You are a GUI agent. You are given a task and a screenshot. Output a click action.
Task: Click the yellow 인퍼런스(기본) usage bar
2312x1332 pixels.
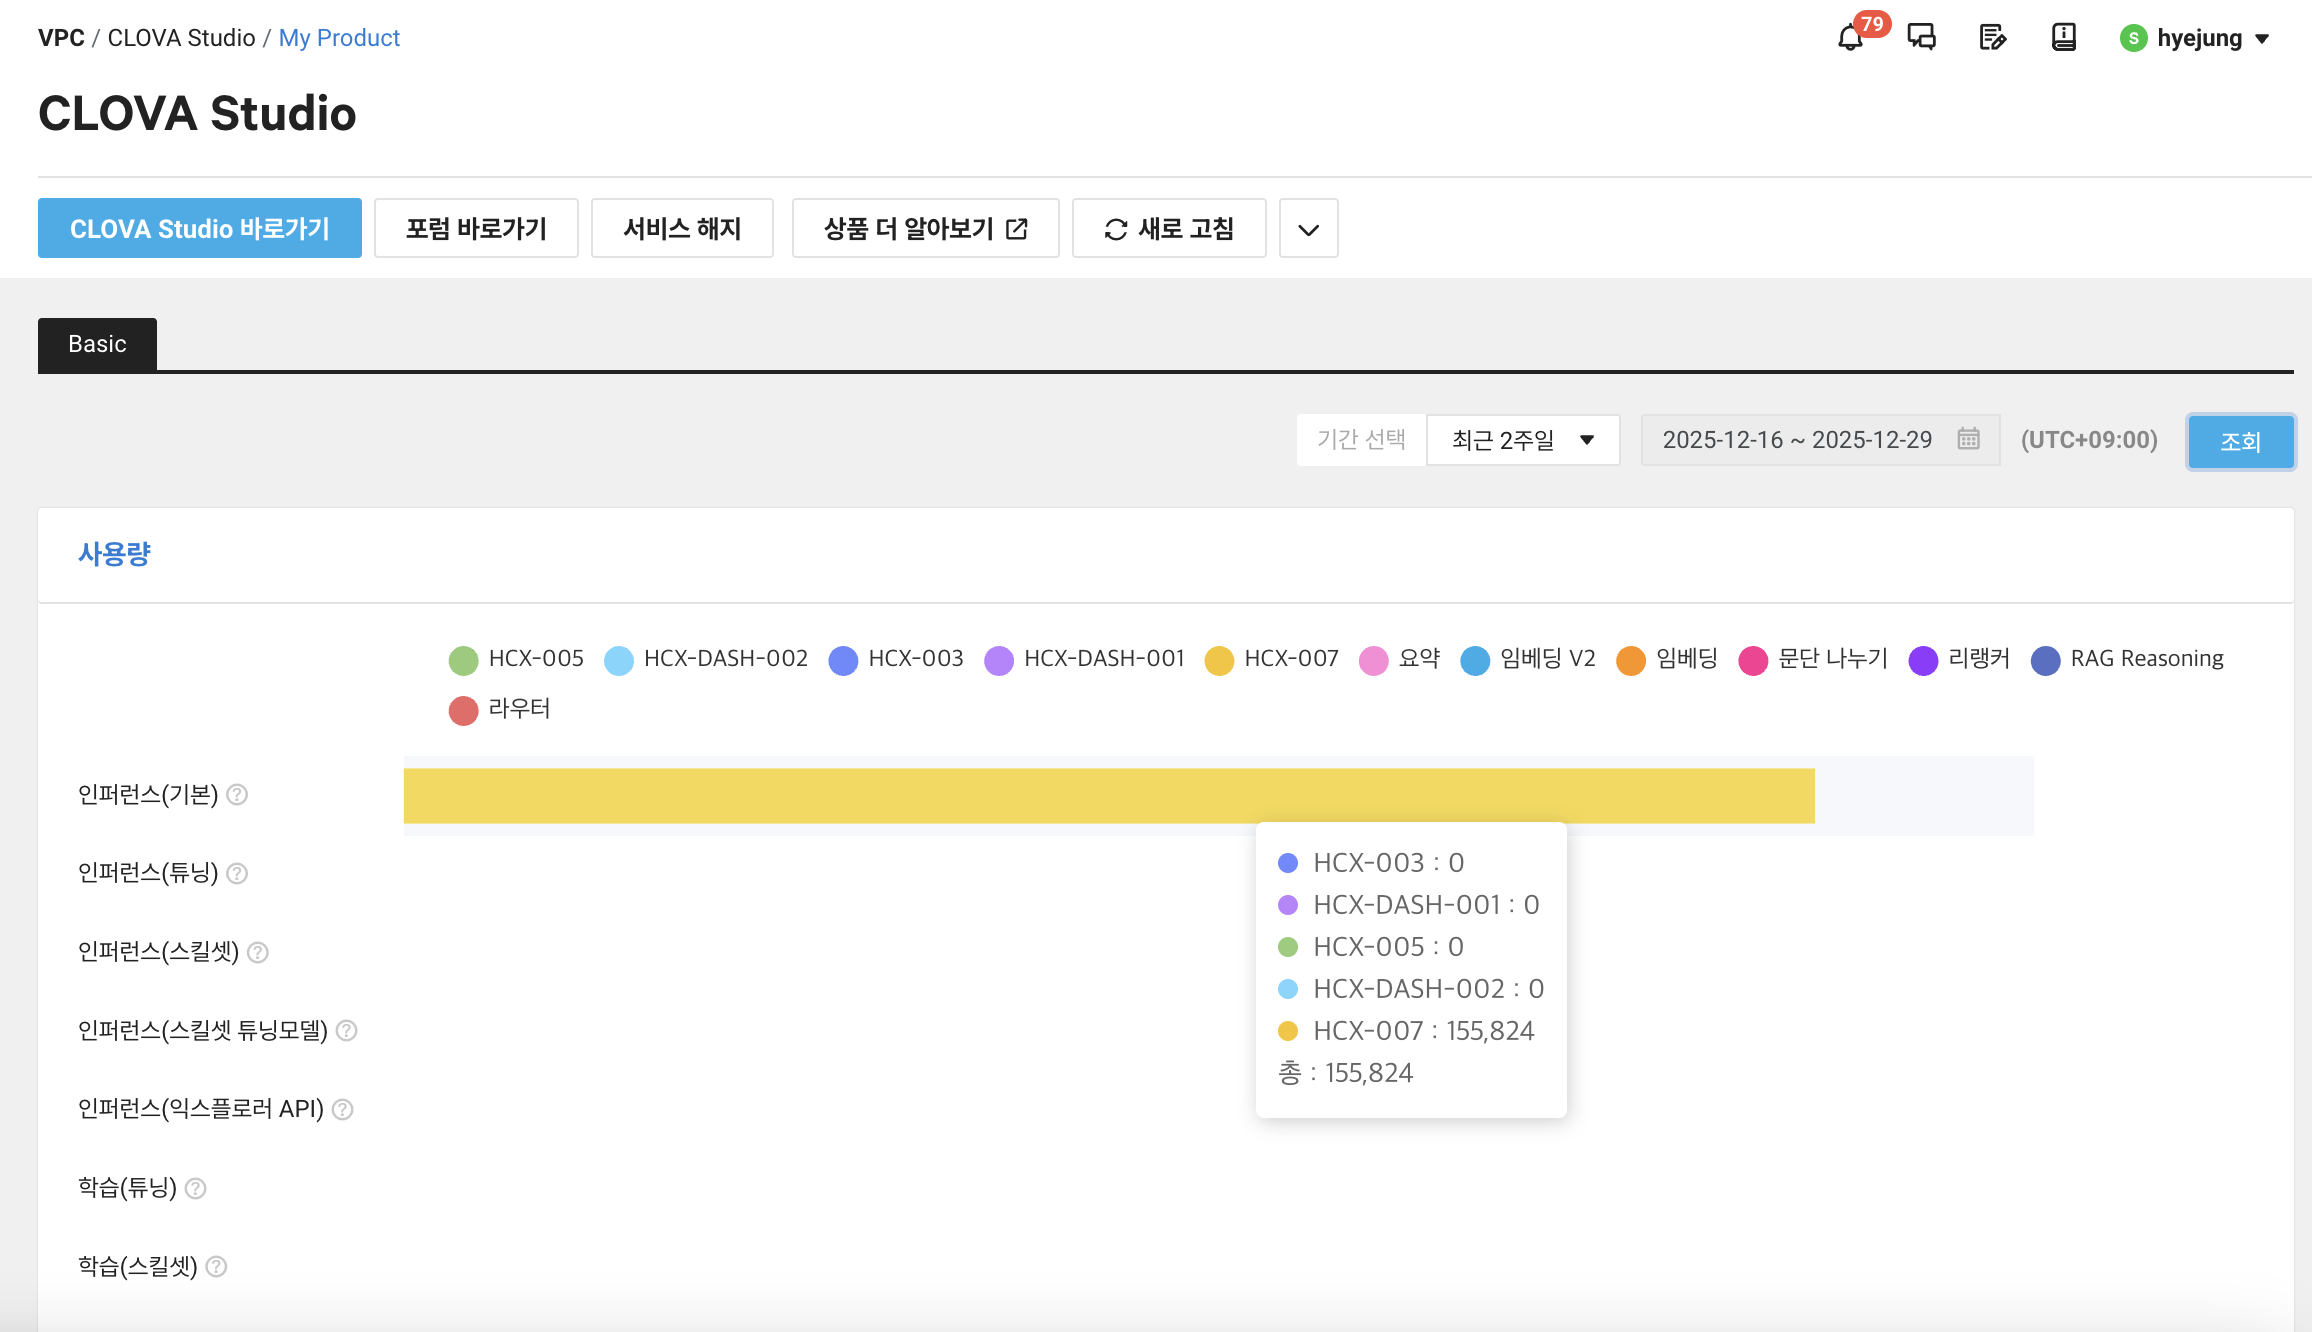tap(1109, 796)
